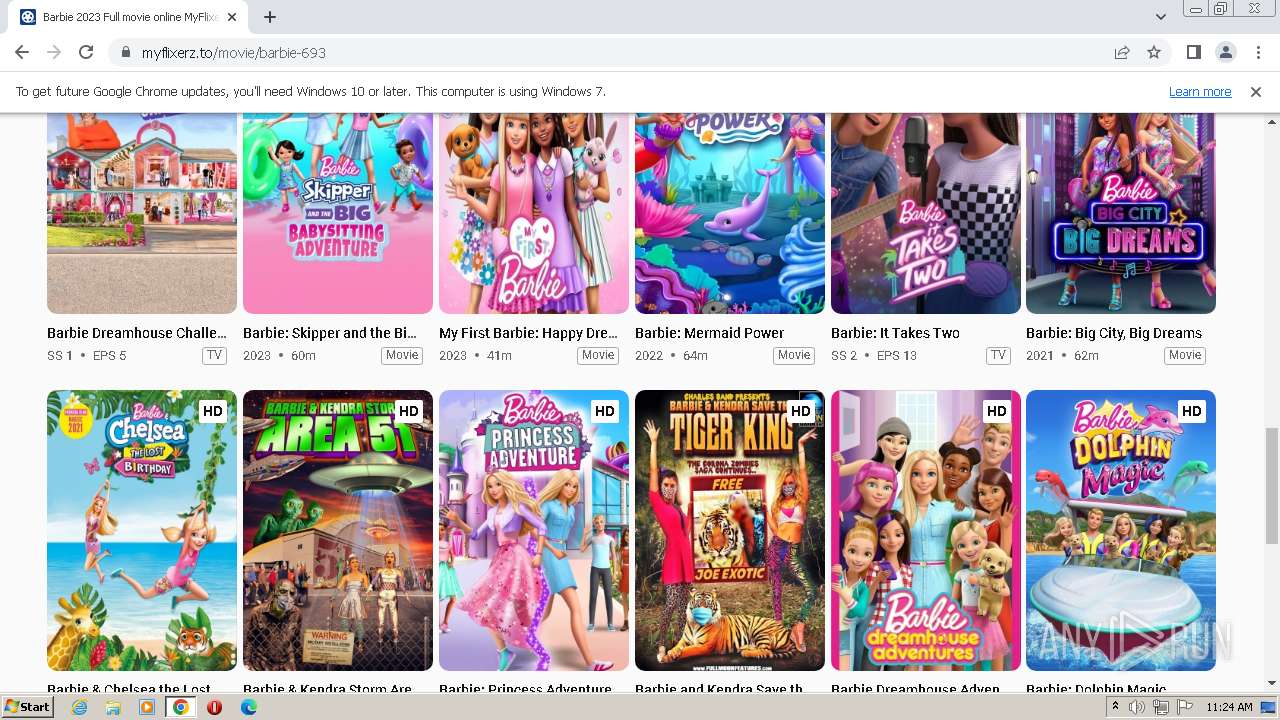Close the Barbie 2023 tab
The width and height of the screenshot is (1280, 720).
[232, 17]
